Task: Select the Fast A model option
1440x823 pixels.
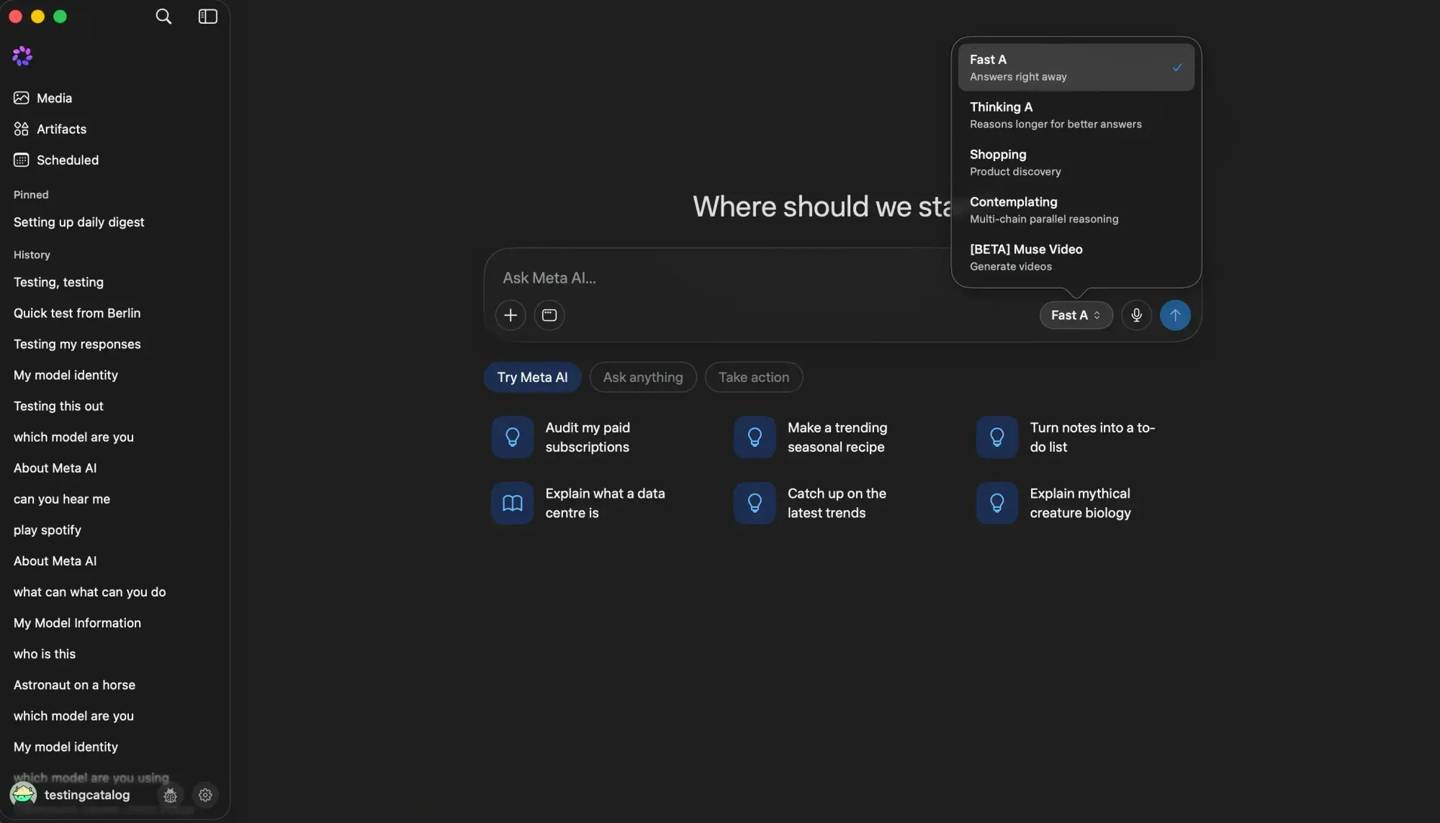Action: pos(1076,67)
